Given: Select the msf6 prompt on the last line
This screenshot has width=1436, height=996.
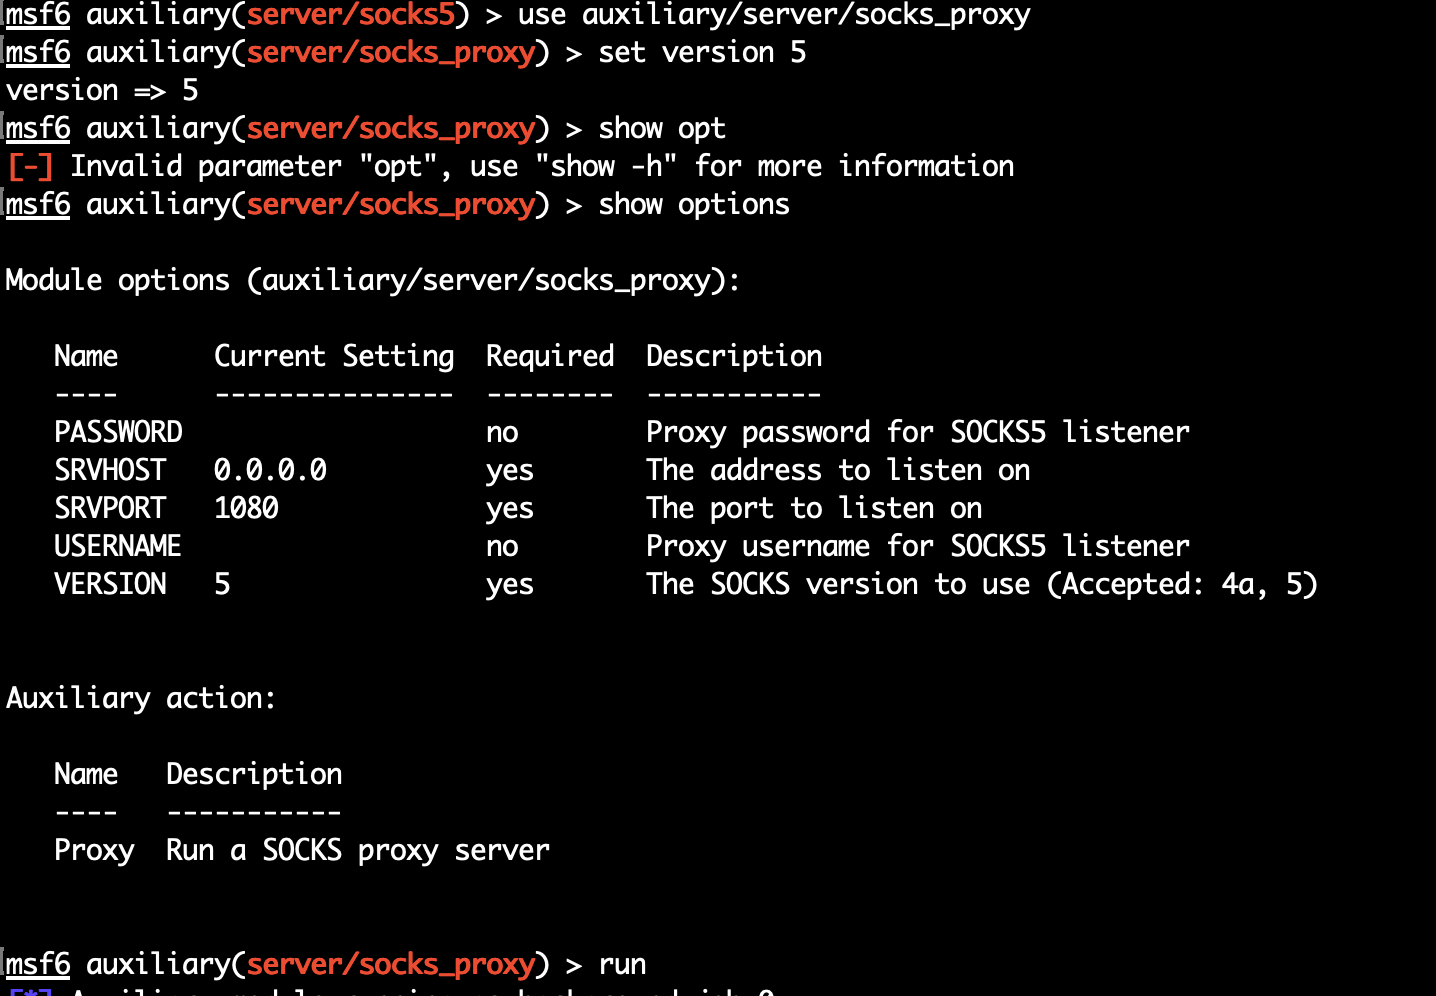Looking at the screenshot, I should pyautogui.click(x=37, y=963).
